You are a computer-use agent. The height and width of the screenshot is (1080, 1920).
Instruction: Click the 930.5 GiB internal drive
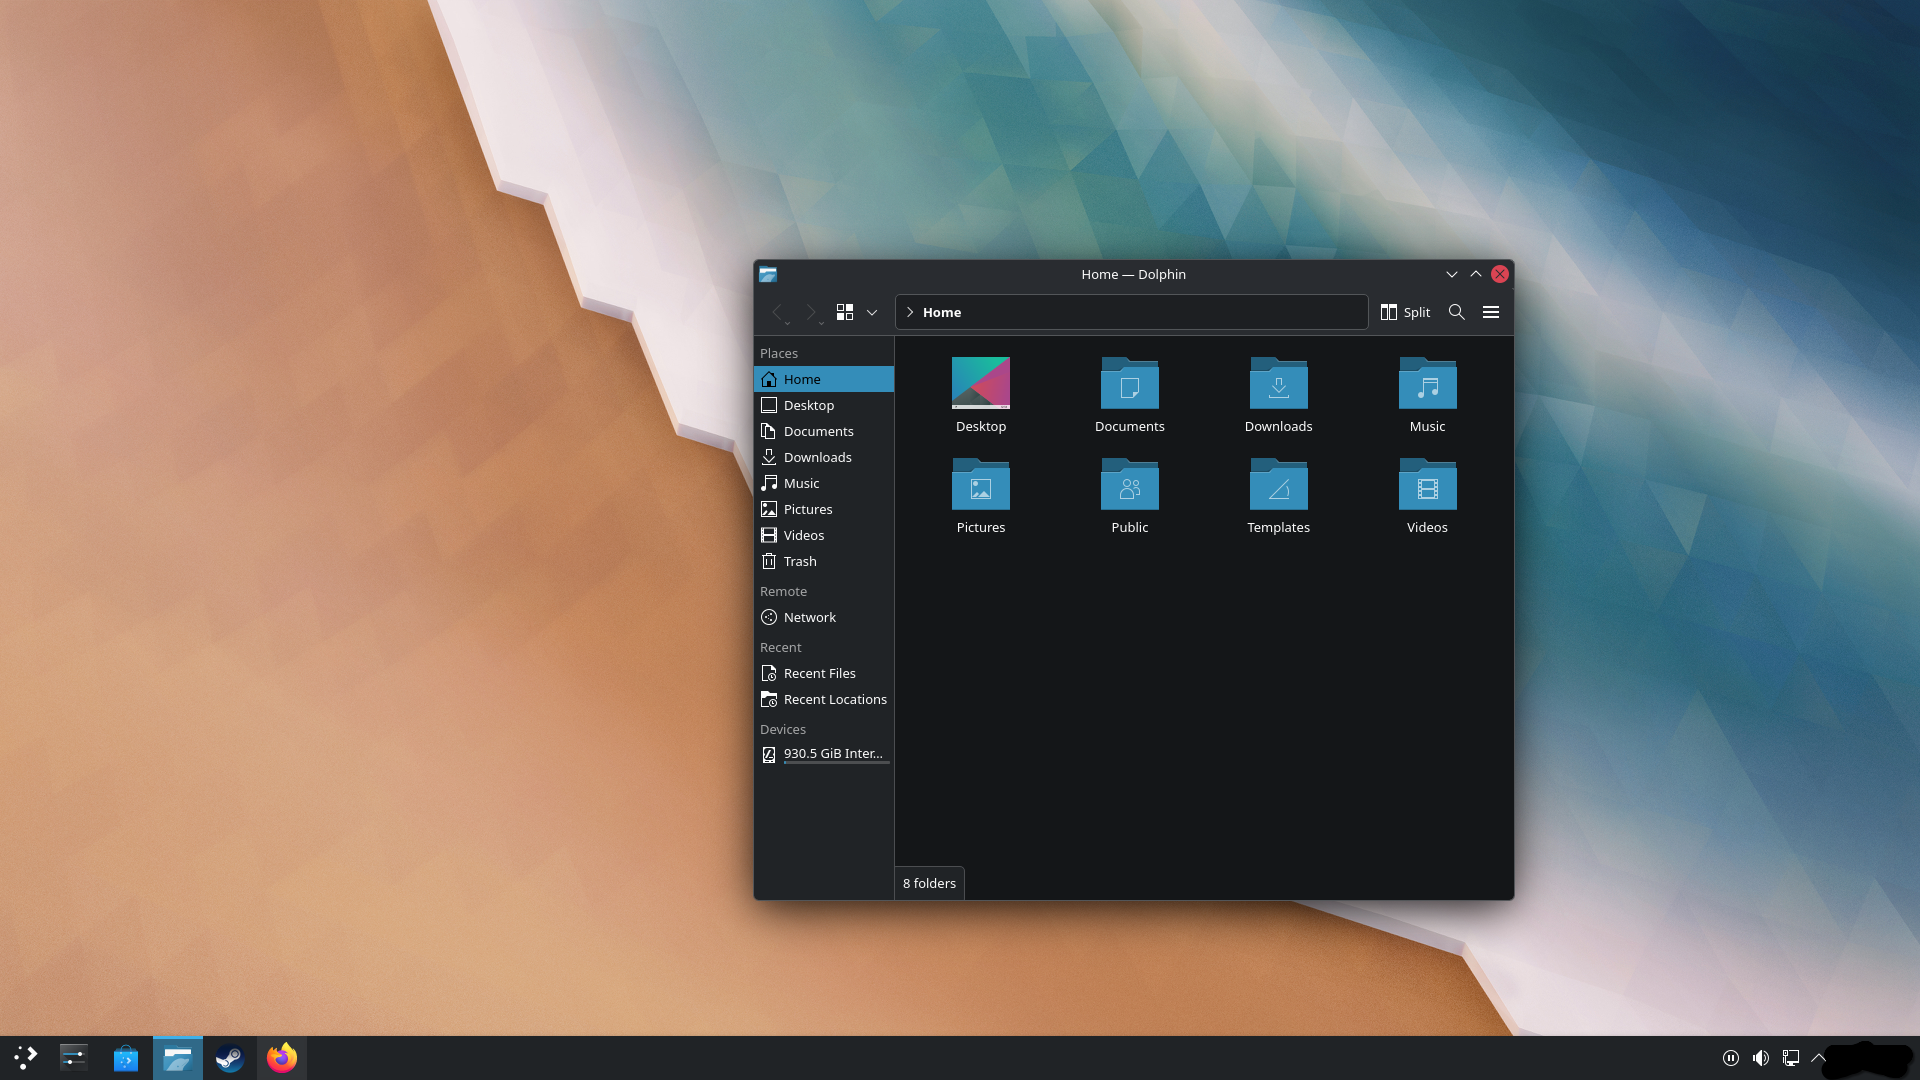[832, 754]
